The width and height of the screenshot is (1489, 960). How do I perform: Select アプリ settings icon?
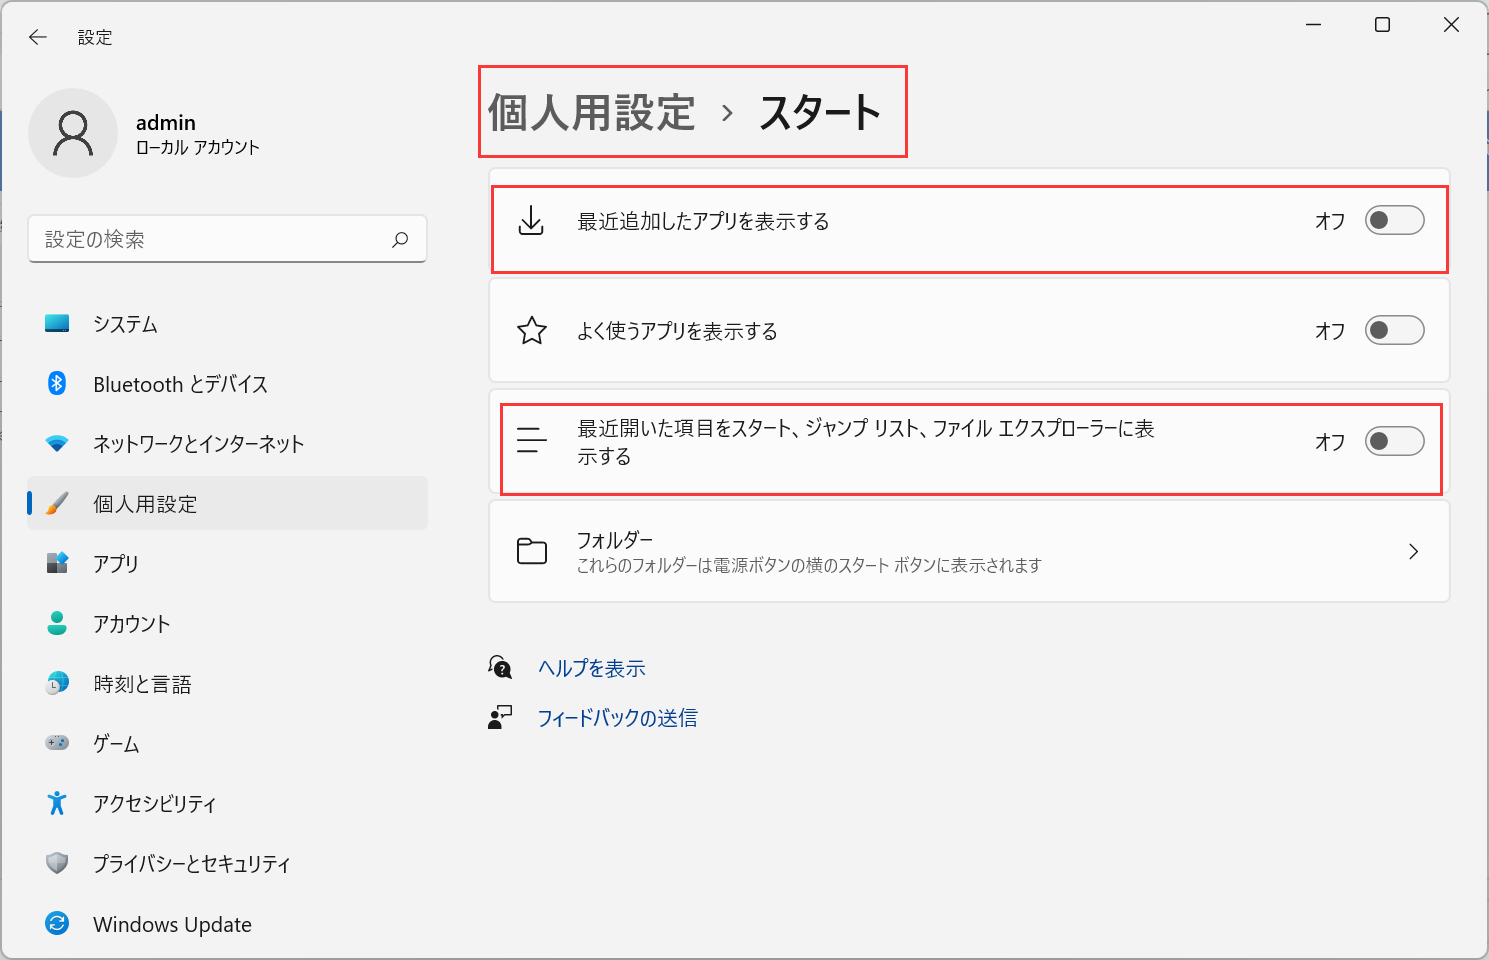click(x=115, y=563)
